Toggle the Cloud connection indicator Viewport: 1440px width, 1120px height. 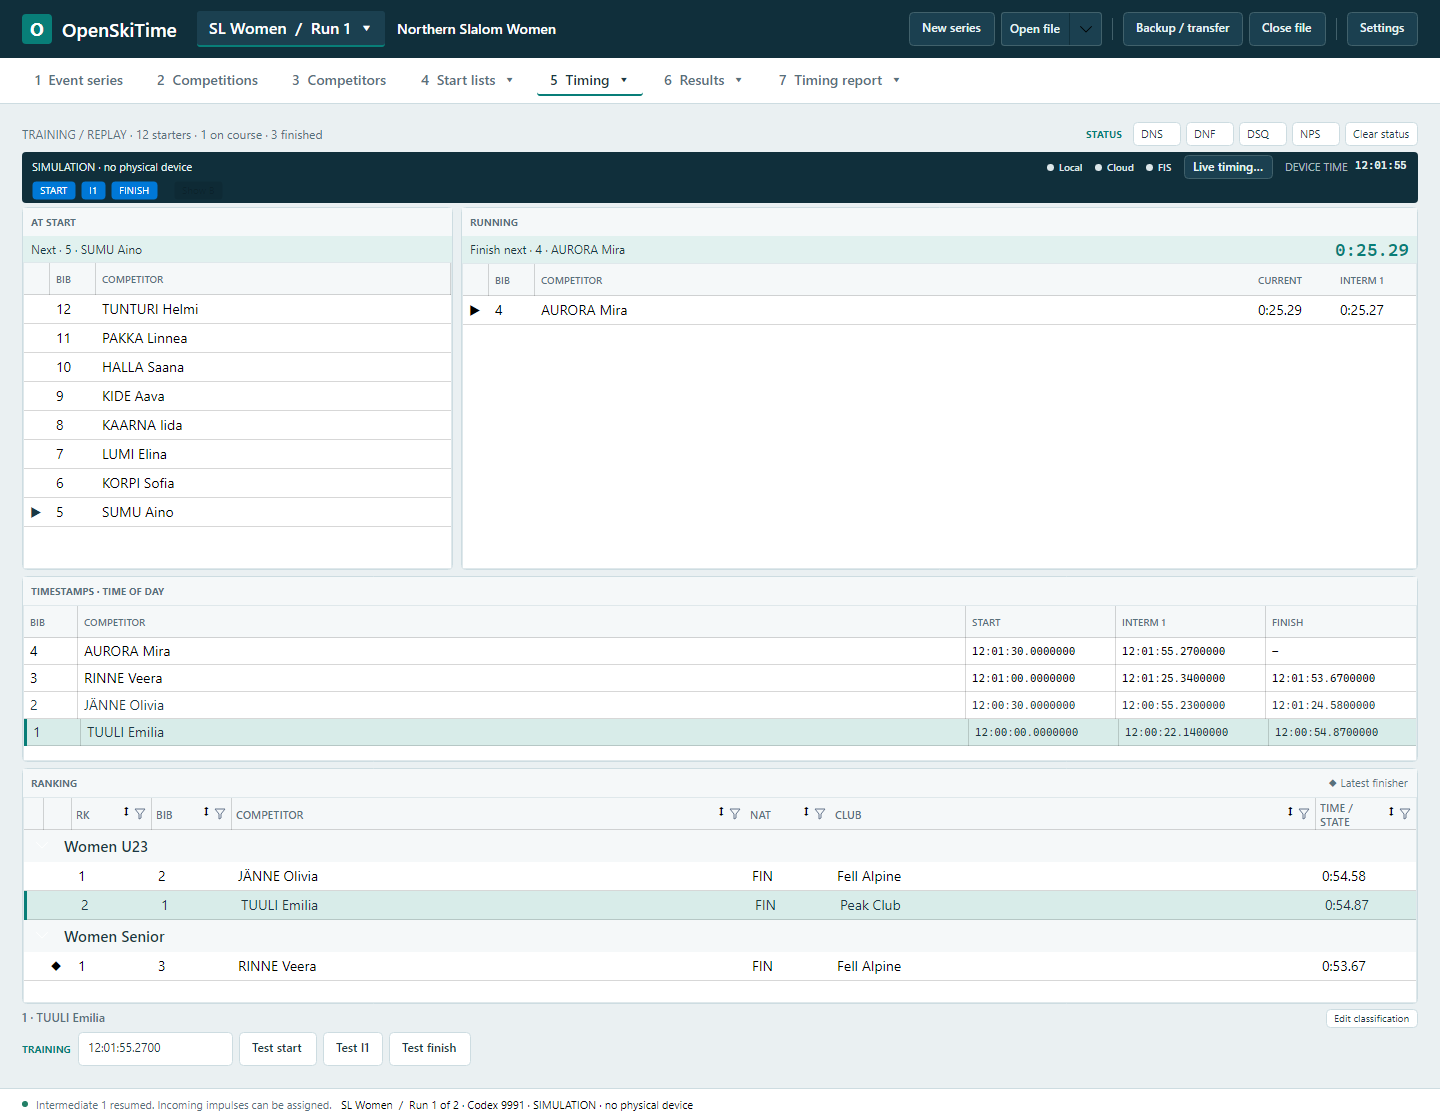[1114, 168]
